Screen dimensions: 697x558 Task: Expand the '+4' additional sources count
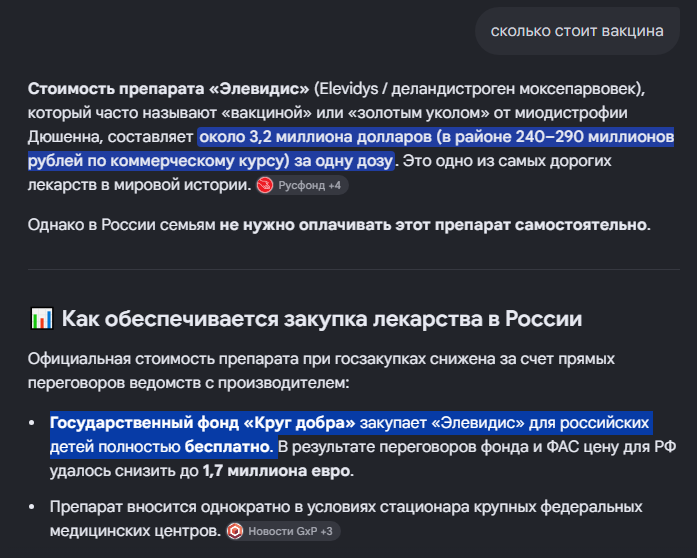pyautogui.click(x=334, y=185)
